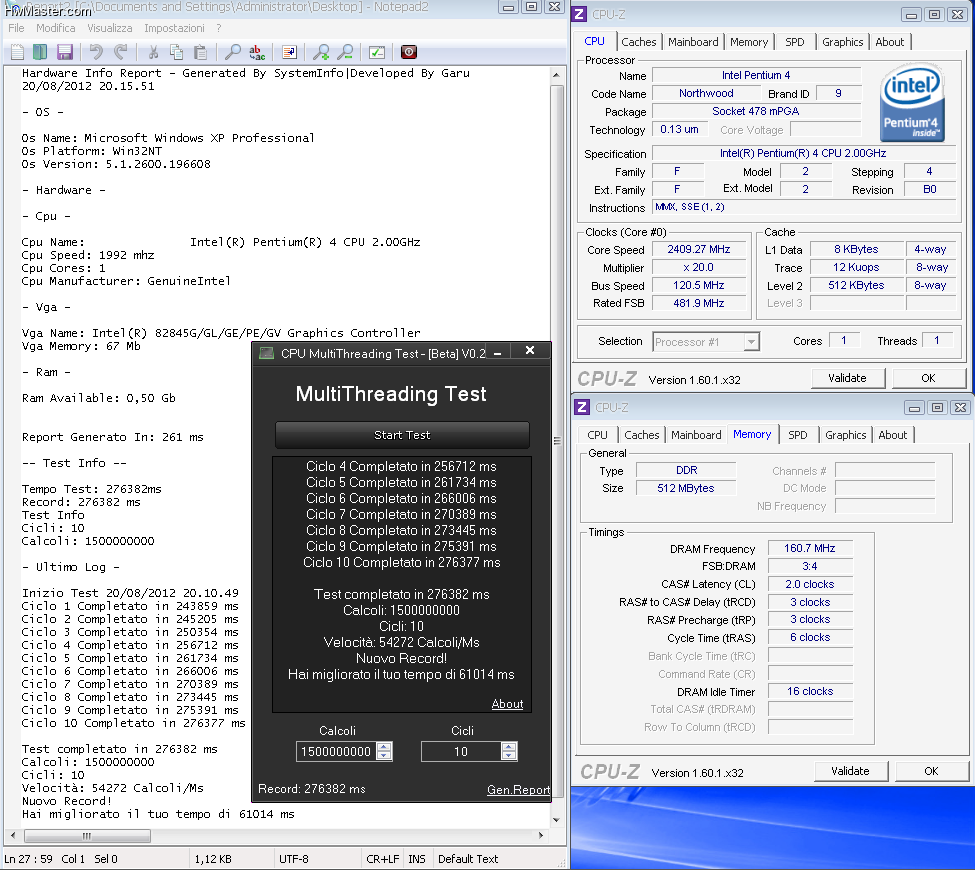Click the Open file icon in Notepad2

tap(40, 52)
